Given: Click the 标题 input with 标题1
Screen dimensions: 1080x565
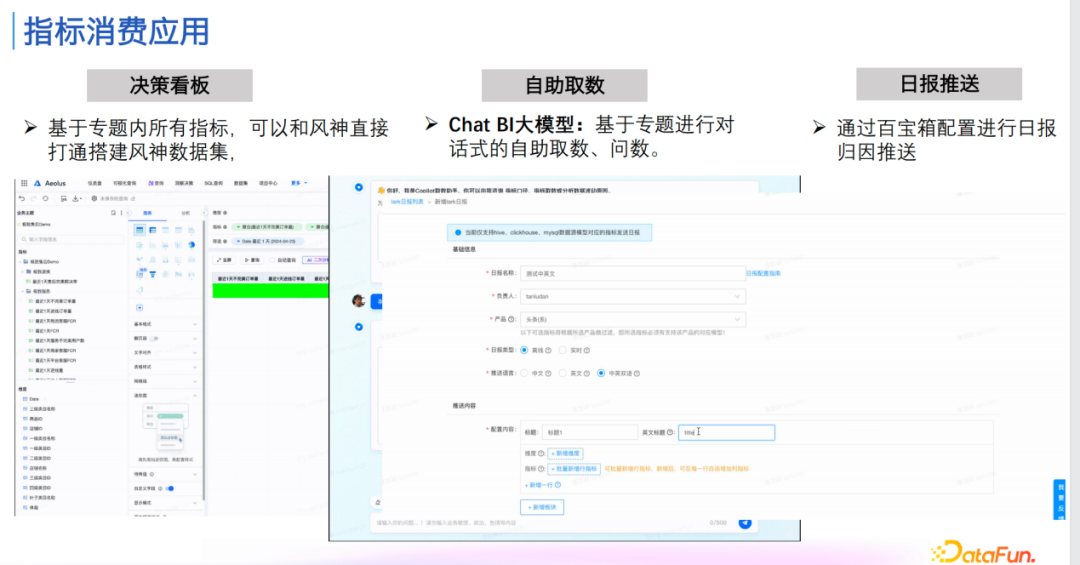Looking at the screenshot, I should [x=590, y=433].
